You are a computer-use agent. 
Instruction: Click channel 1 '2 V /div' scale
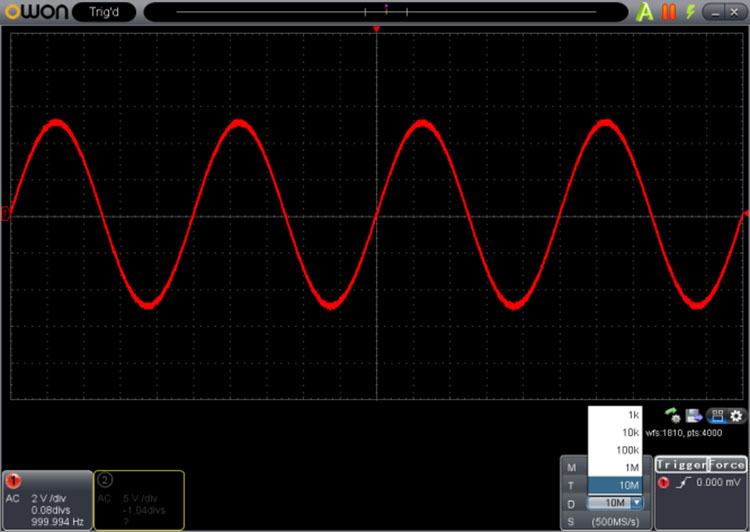pyautogui.click(x=49, y=499)
